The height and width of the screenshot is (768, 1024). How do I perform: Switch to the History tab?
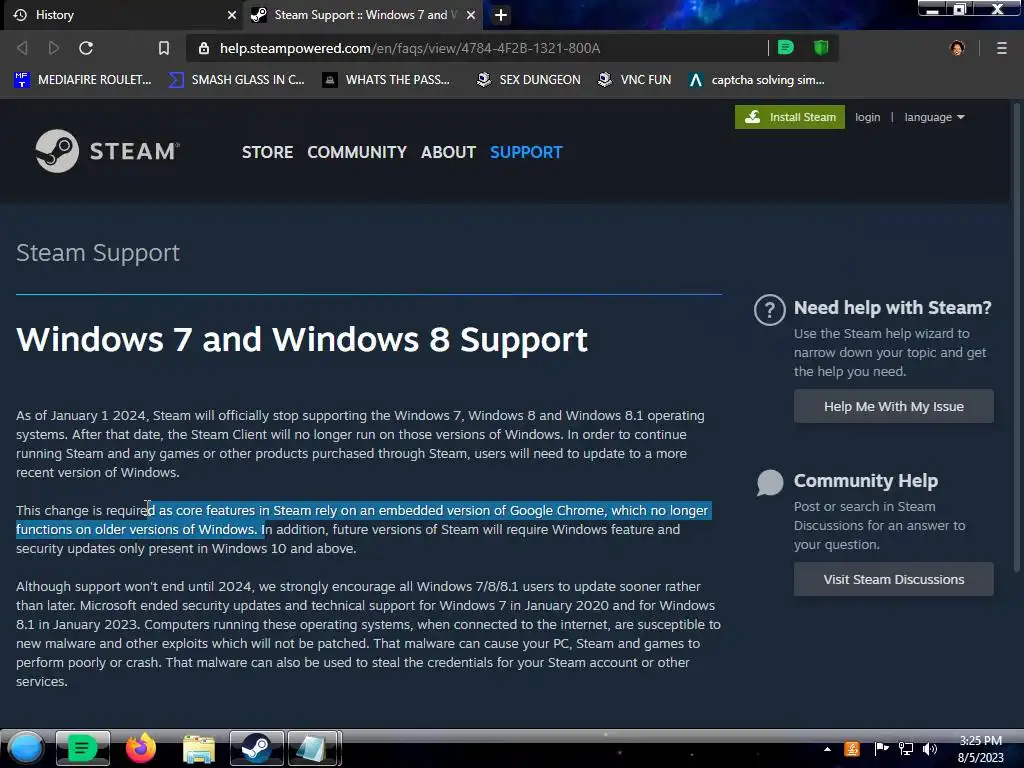click(124, 15)
